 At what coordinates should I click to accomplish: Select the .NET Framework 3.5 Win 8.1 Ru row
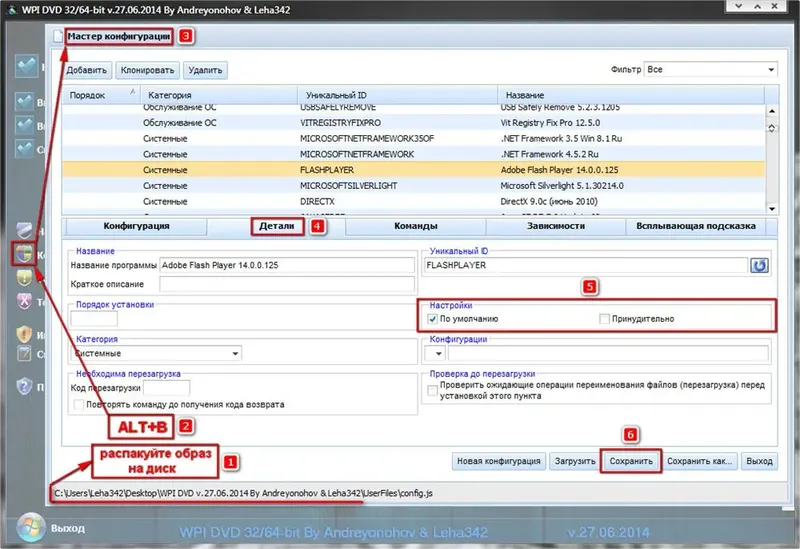[413, 139]
